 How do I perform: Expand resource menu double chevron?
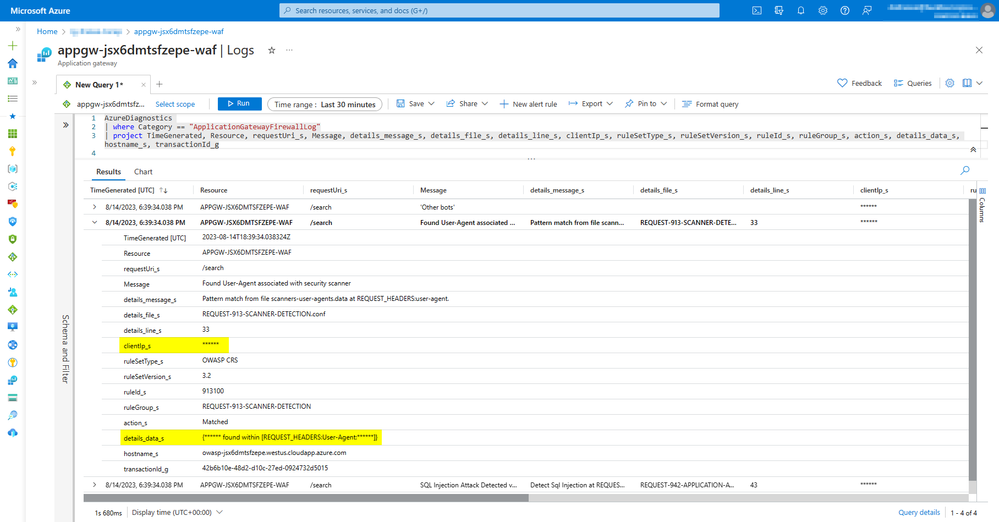coord(34,83)
